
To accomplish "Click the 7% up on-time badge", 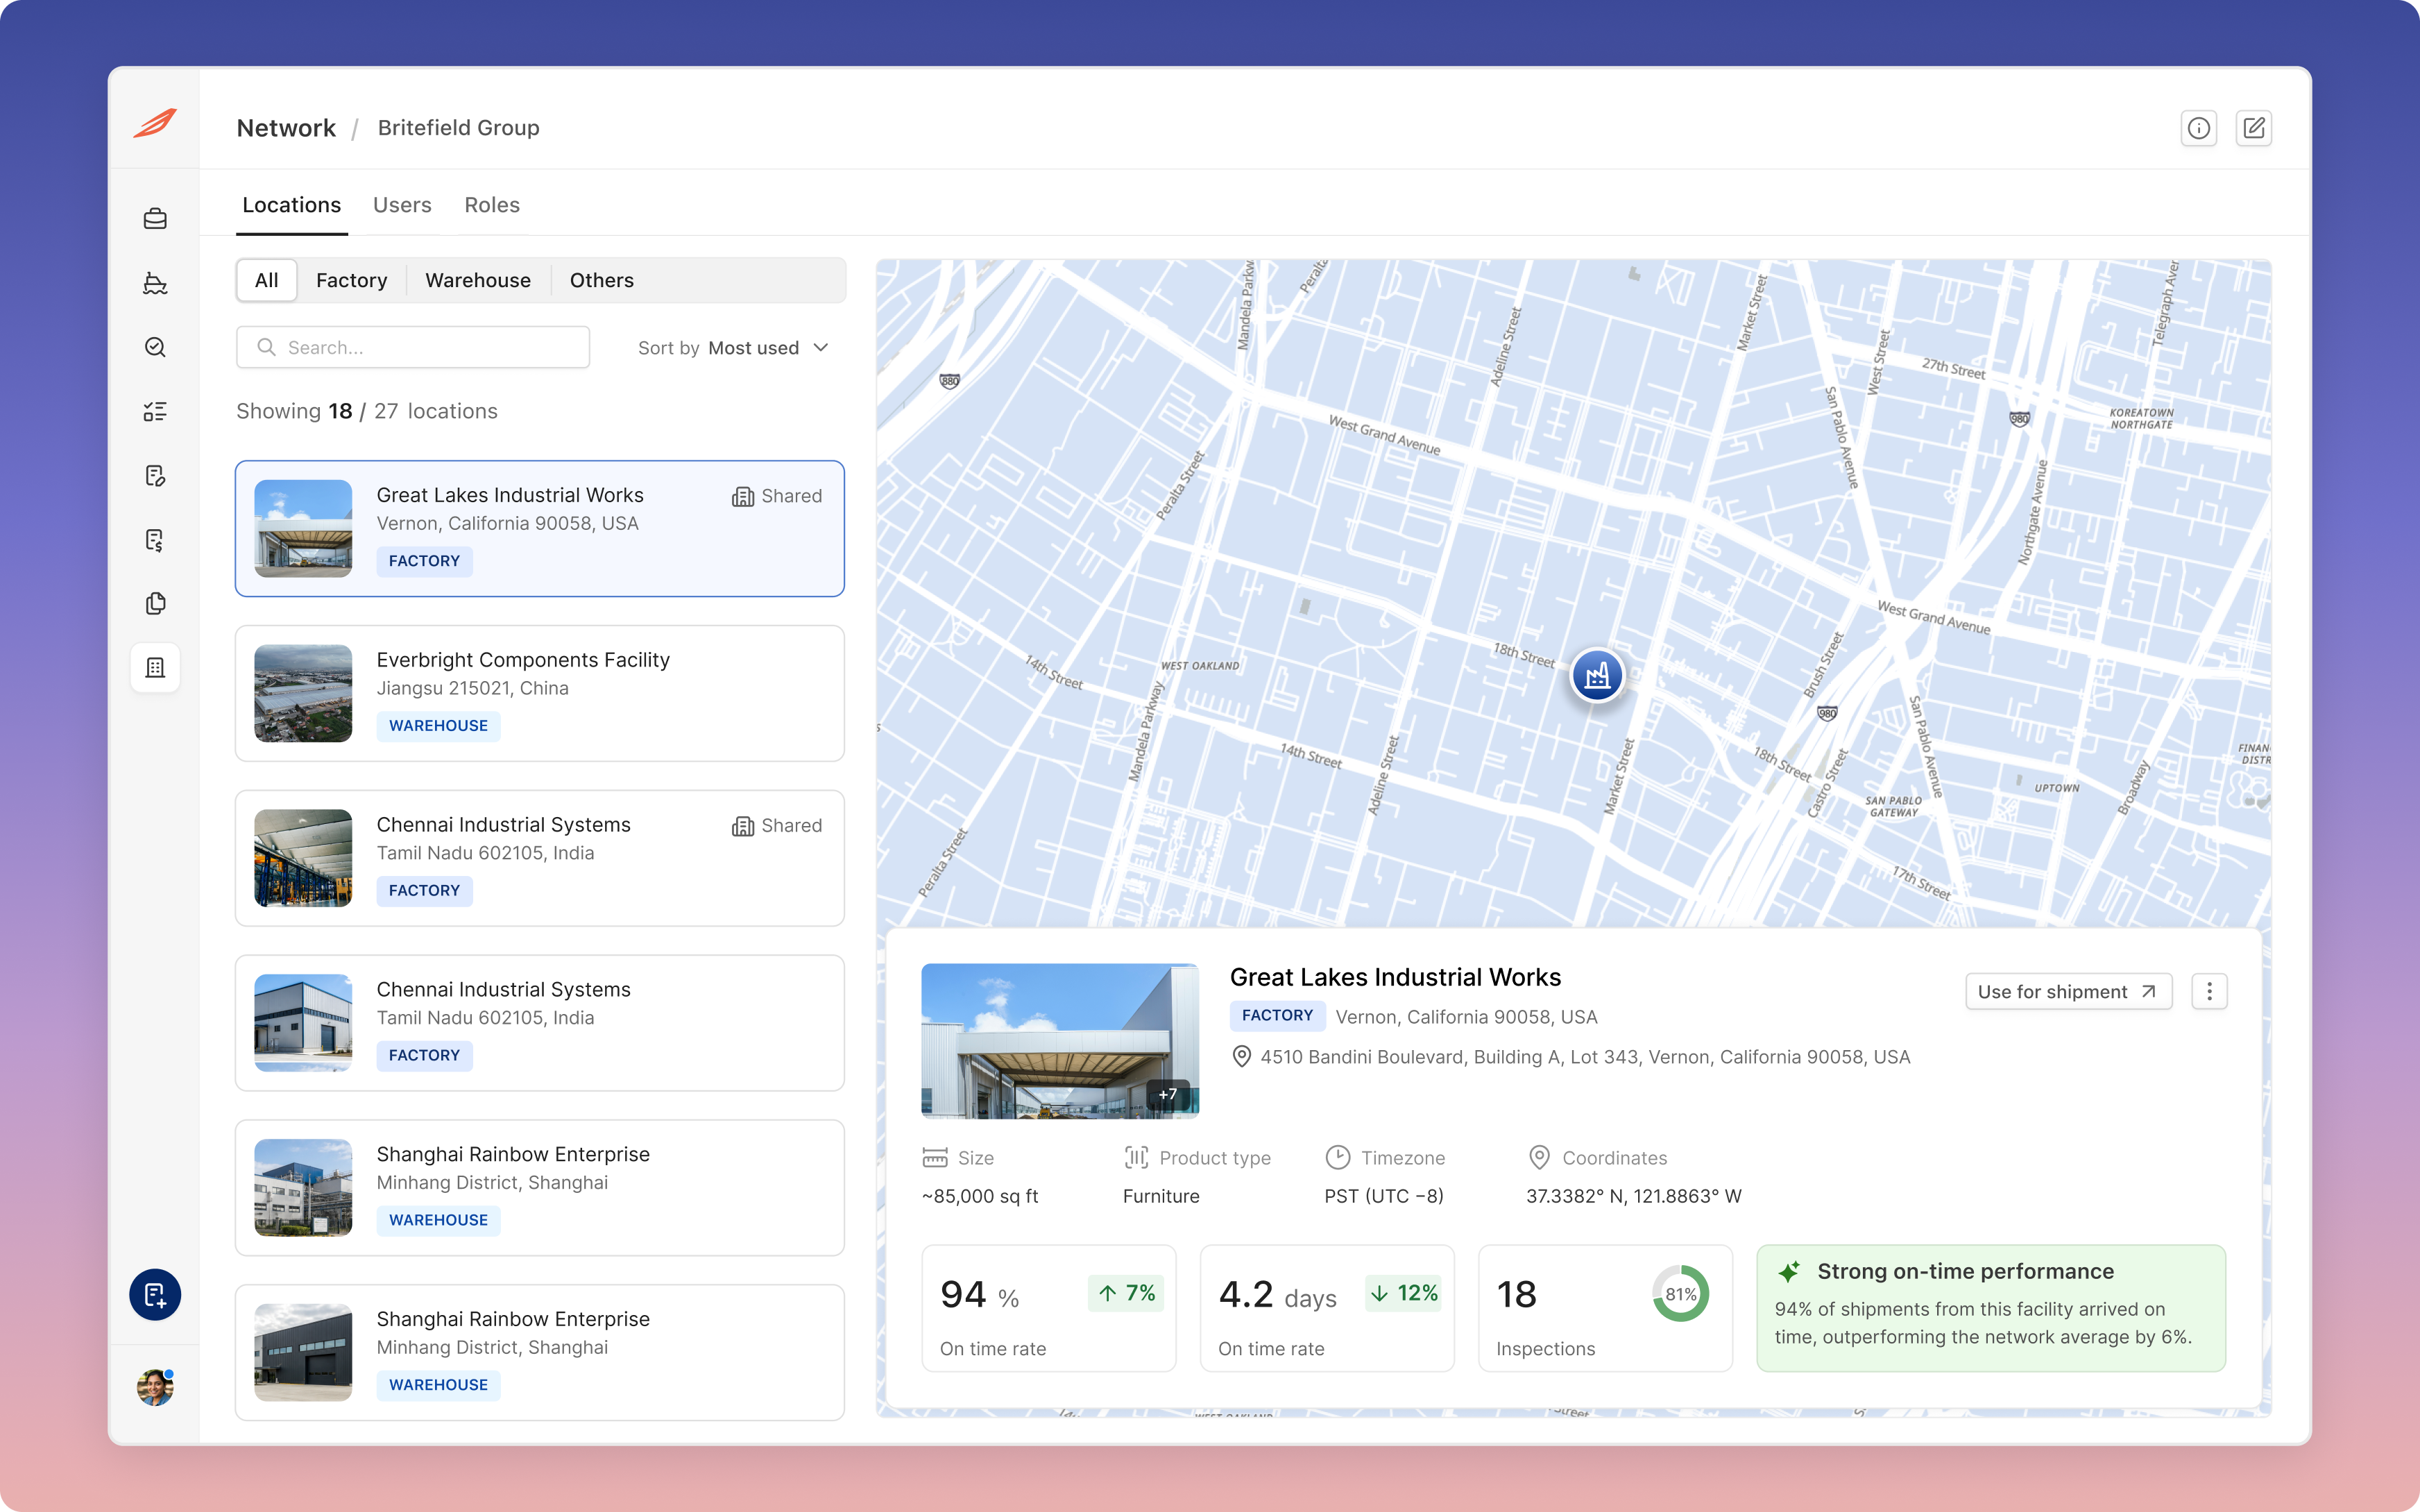I will coord(1126,1293).
